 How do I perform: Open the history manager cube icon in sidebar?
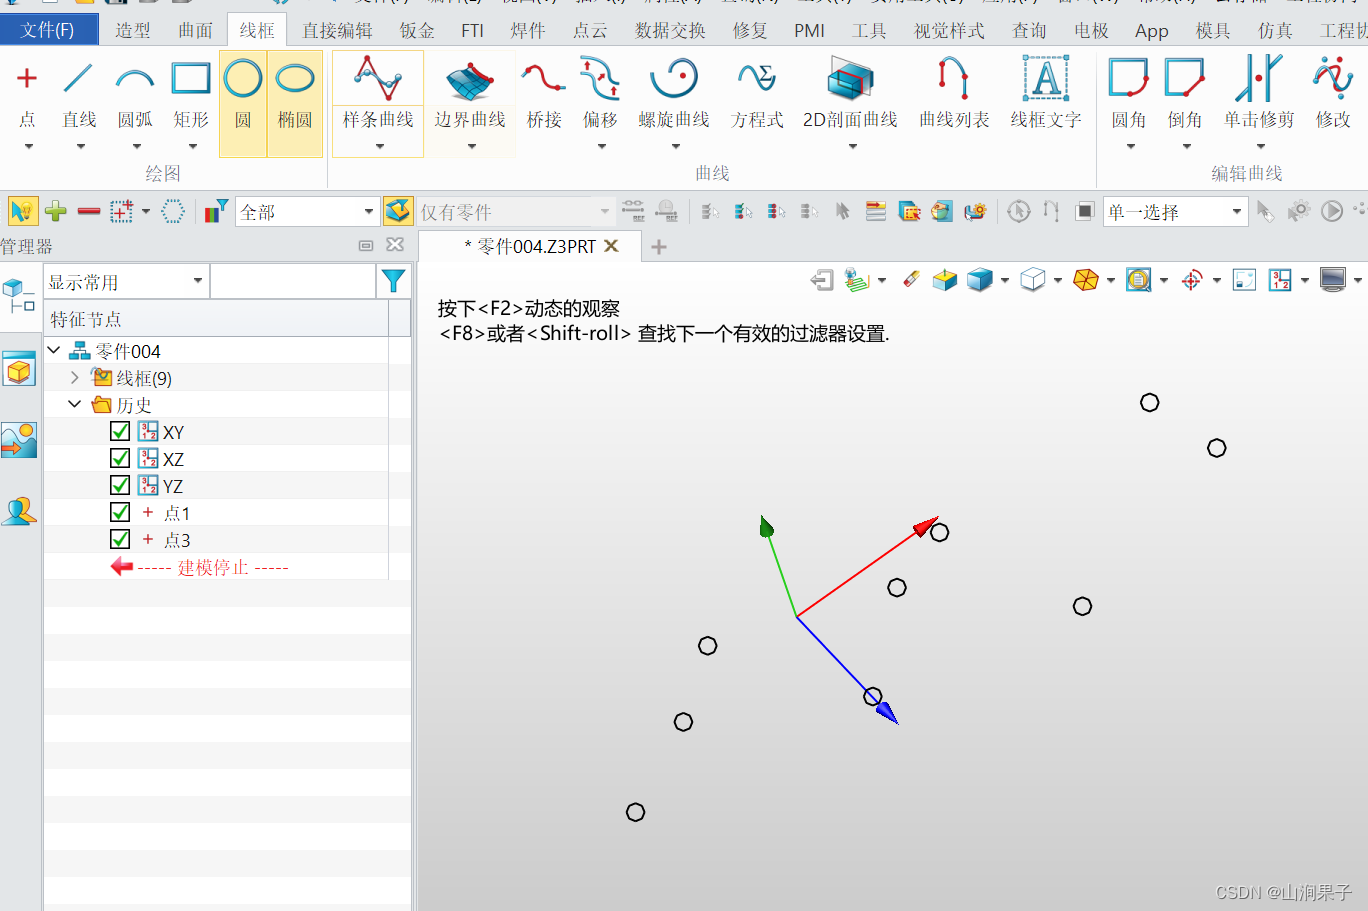(x=19, y=370)
